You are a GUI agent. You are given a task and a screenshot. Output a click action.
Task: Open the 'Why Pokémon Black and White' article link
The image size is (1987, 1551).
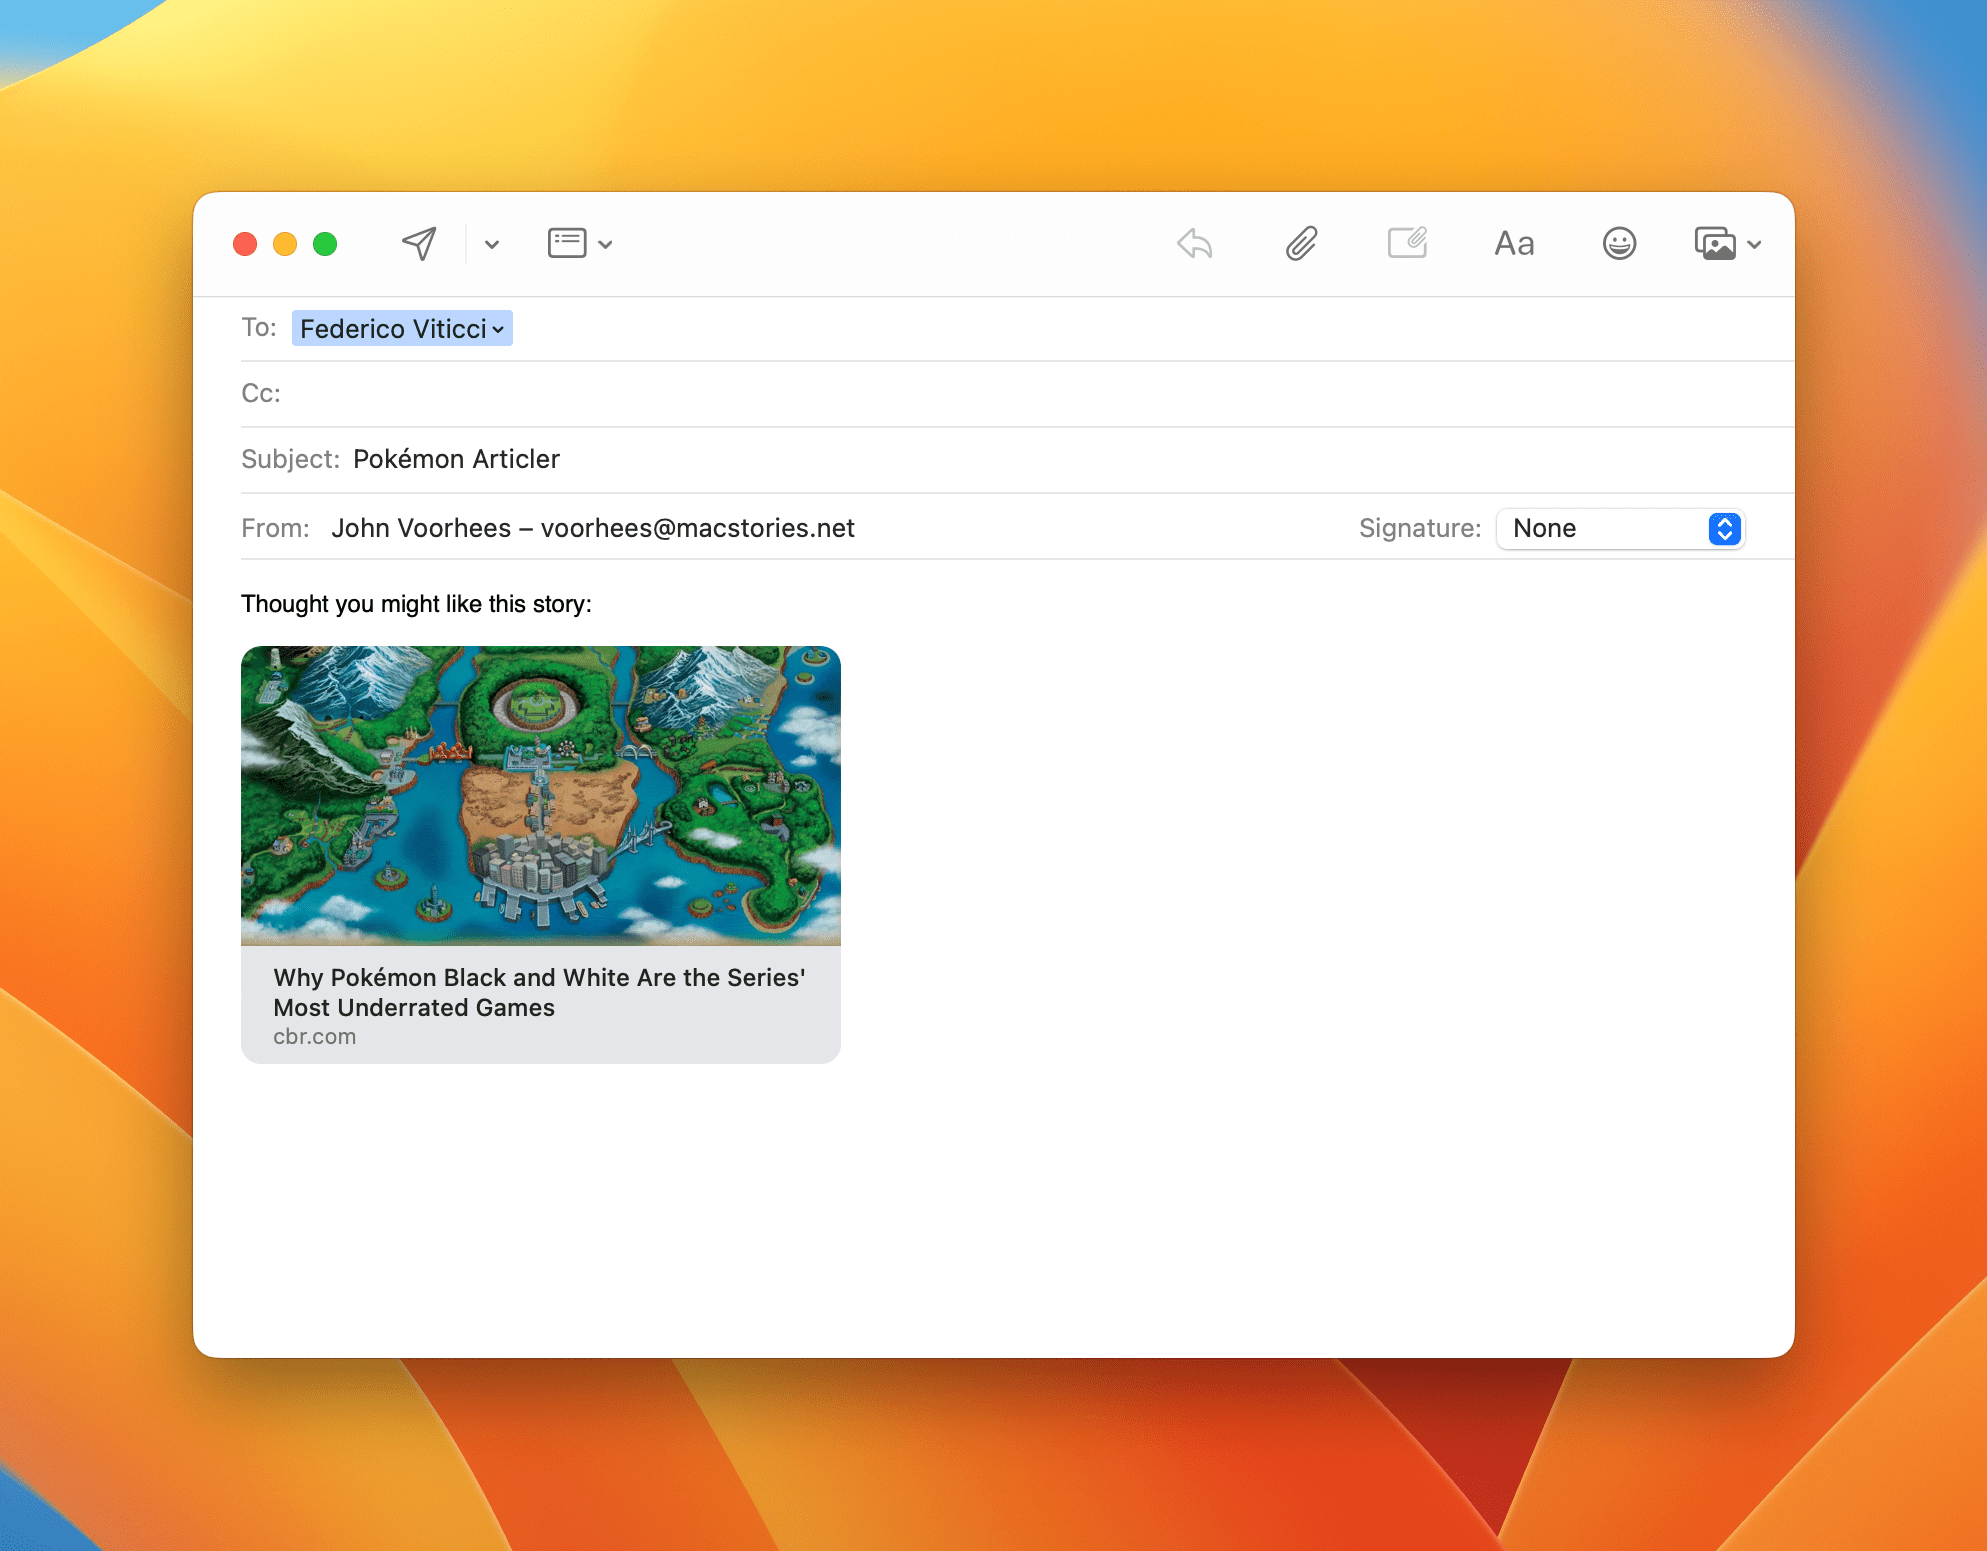pos(539,992)
